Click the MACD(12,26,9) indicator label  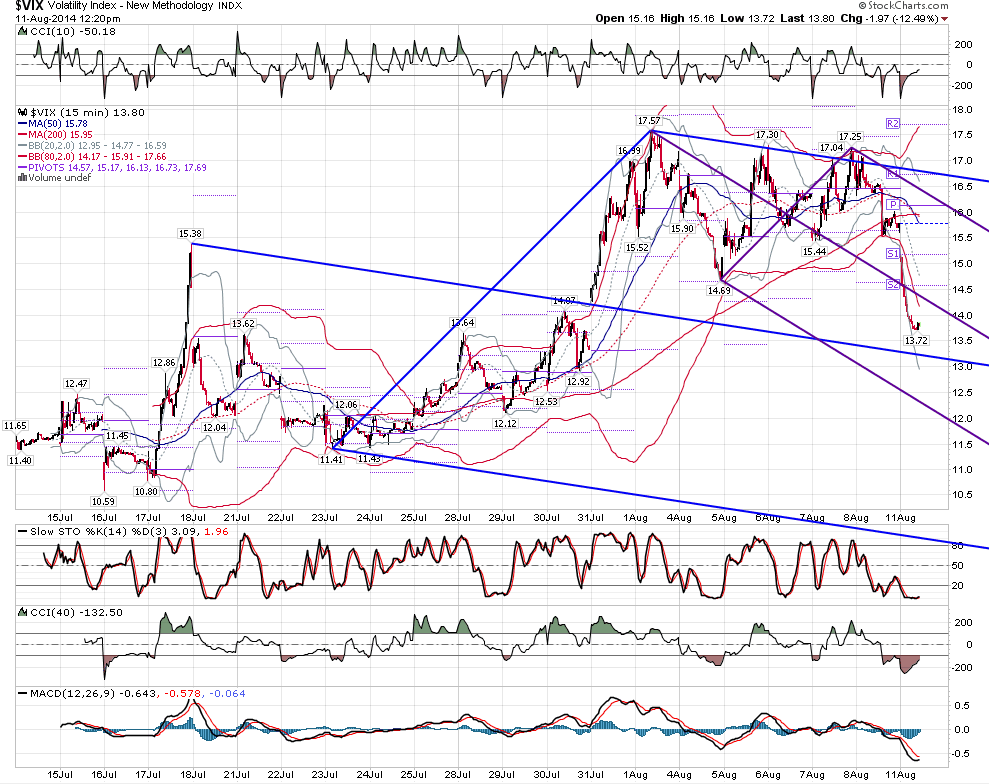(131, 693)
